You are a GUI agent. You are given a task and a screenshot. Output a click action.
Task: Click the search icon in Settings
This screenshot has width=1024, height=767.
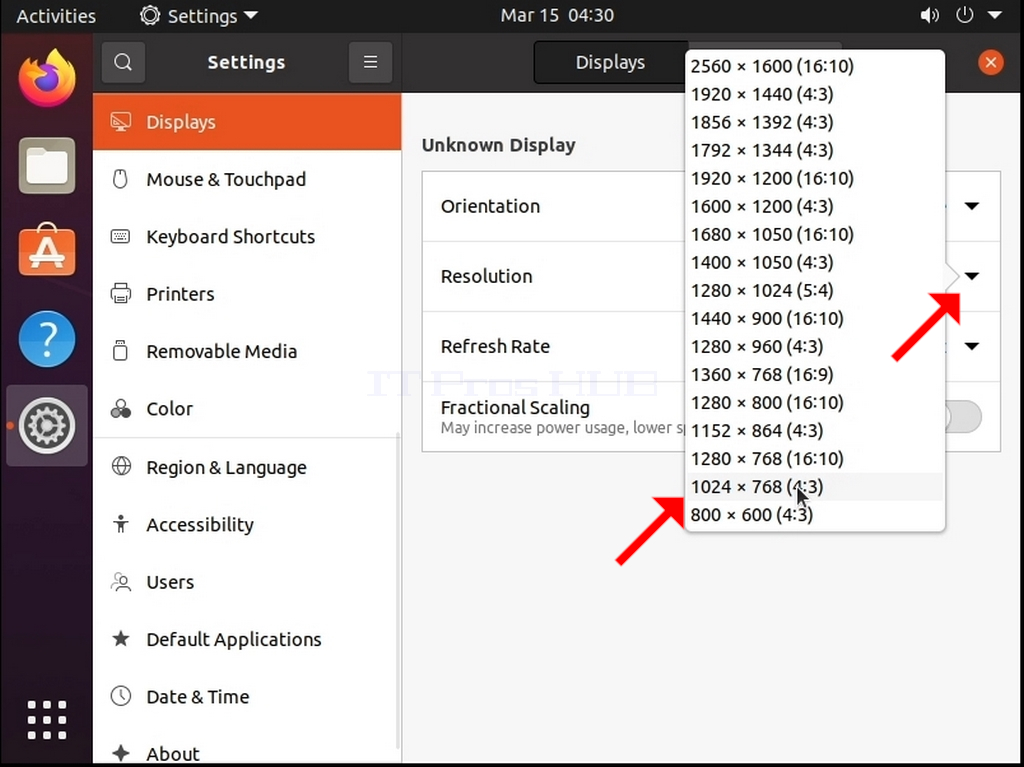[x=123, y=62]
